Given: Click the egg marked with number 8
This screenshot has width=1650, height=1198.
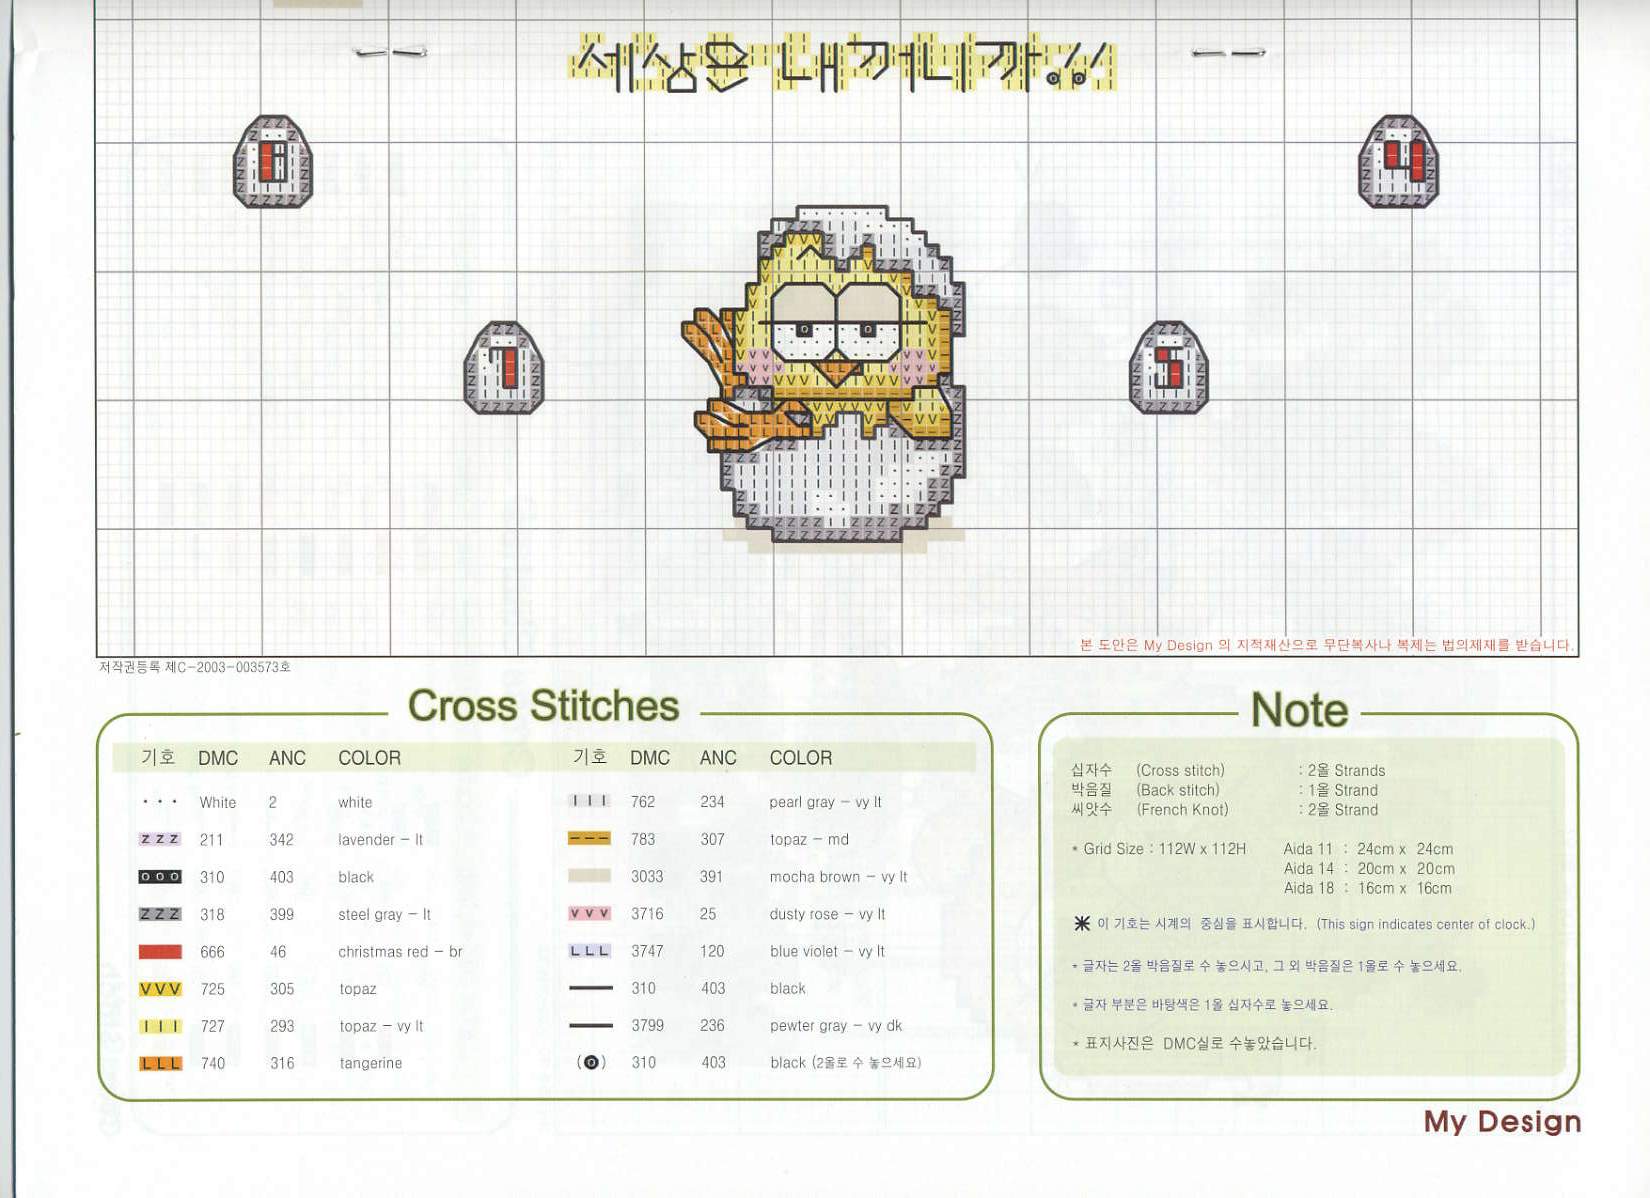Looking at the screenshot, I should click(x=272, y=162).
